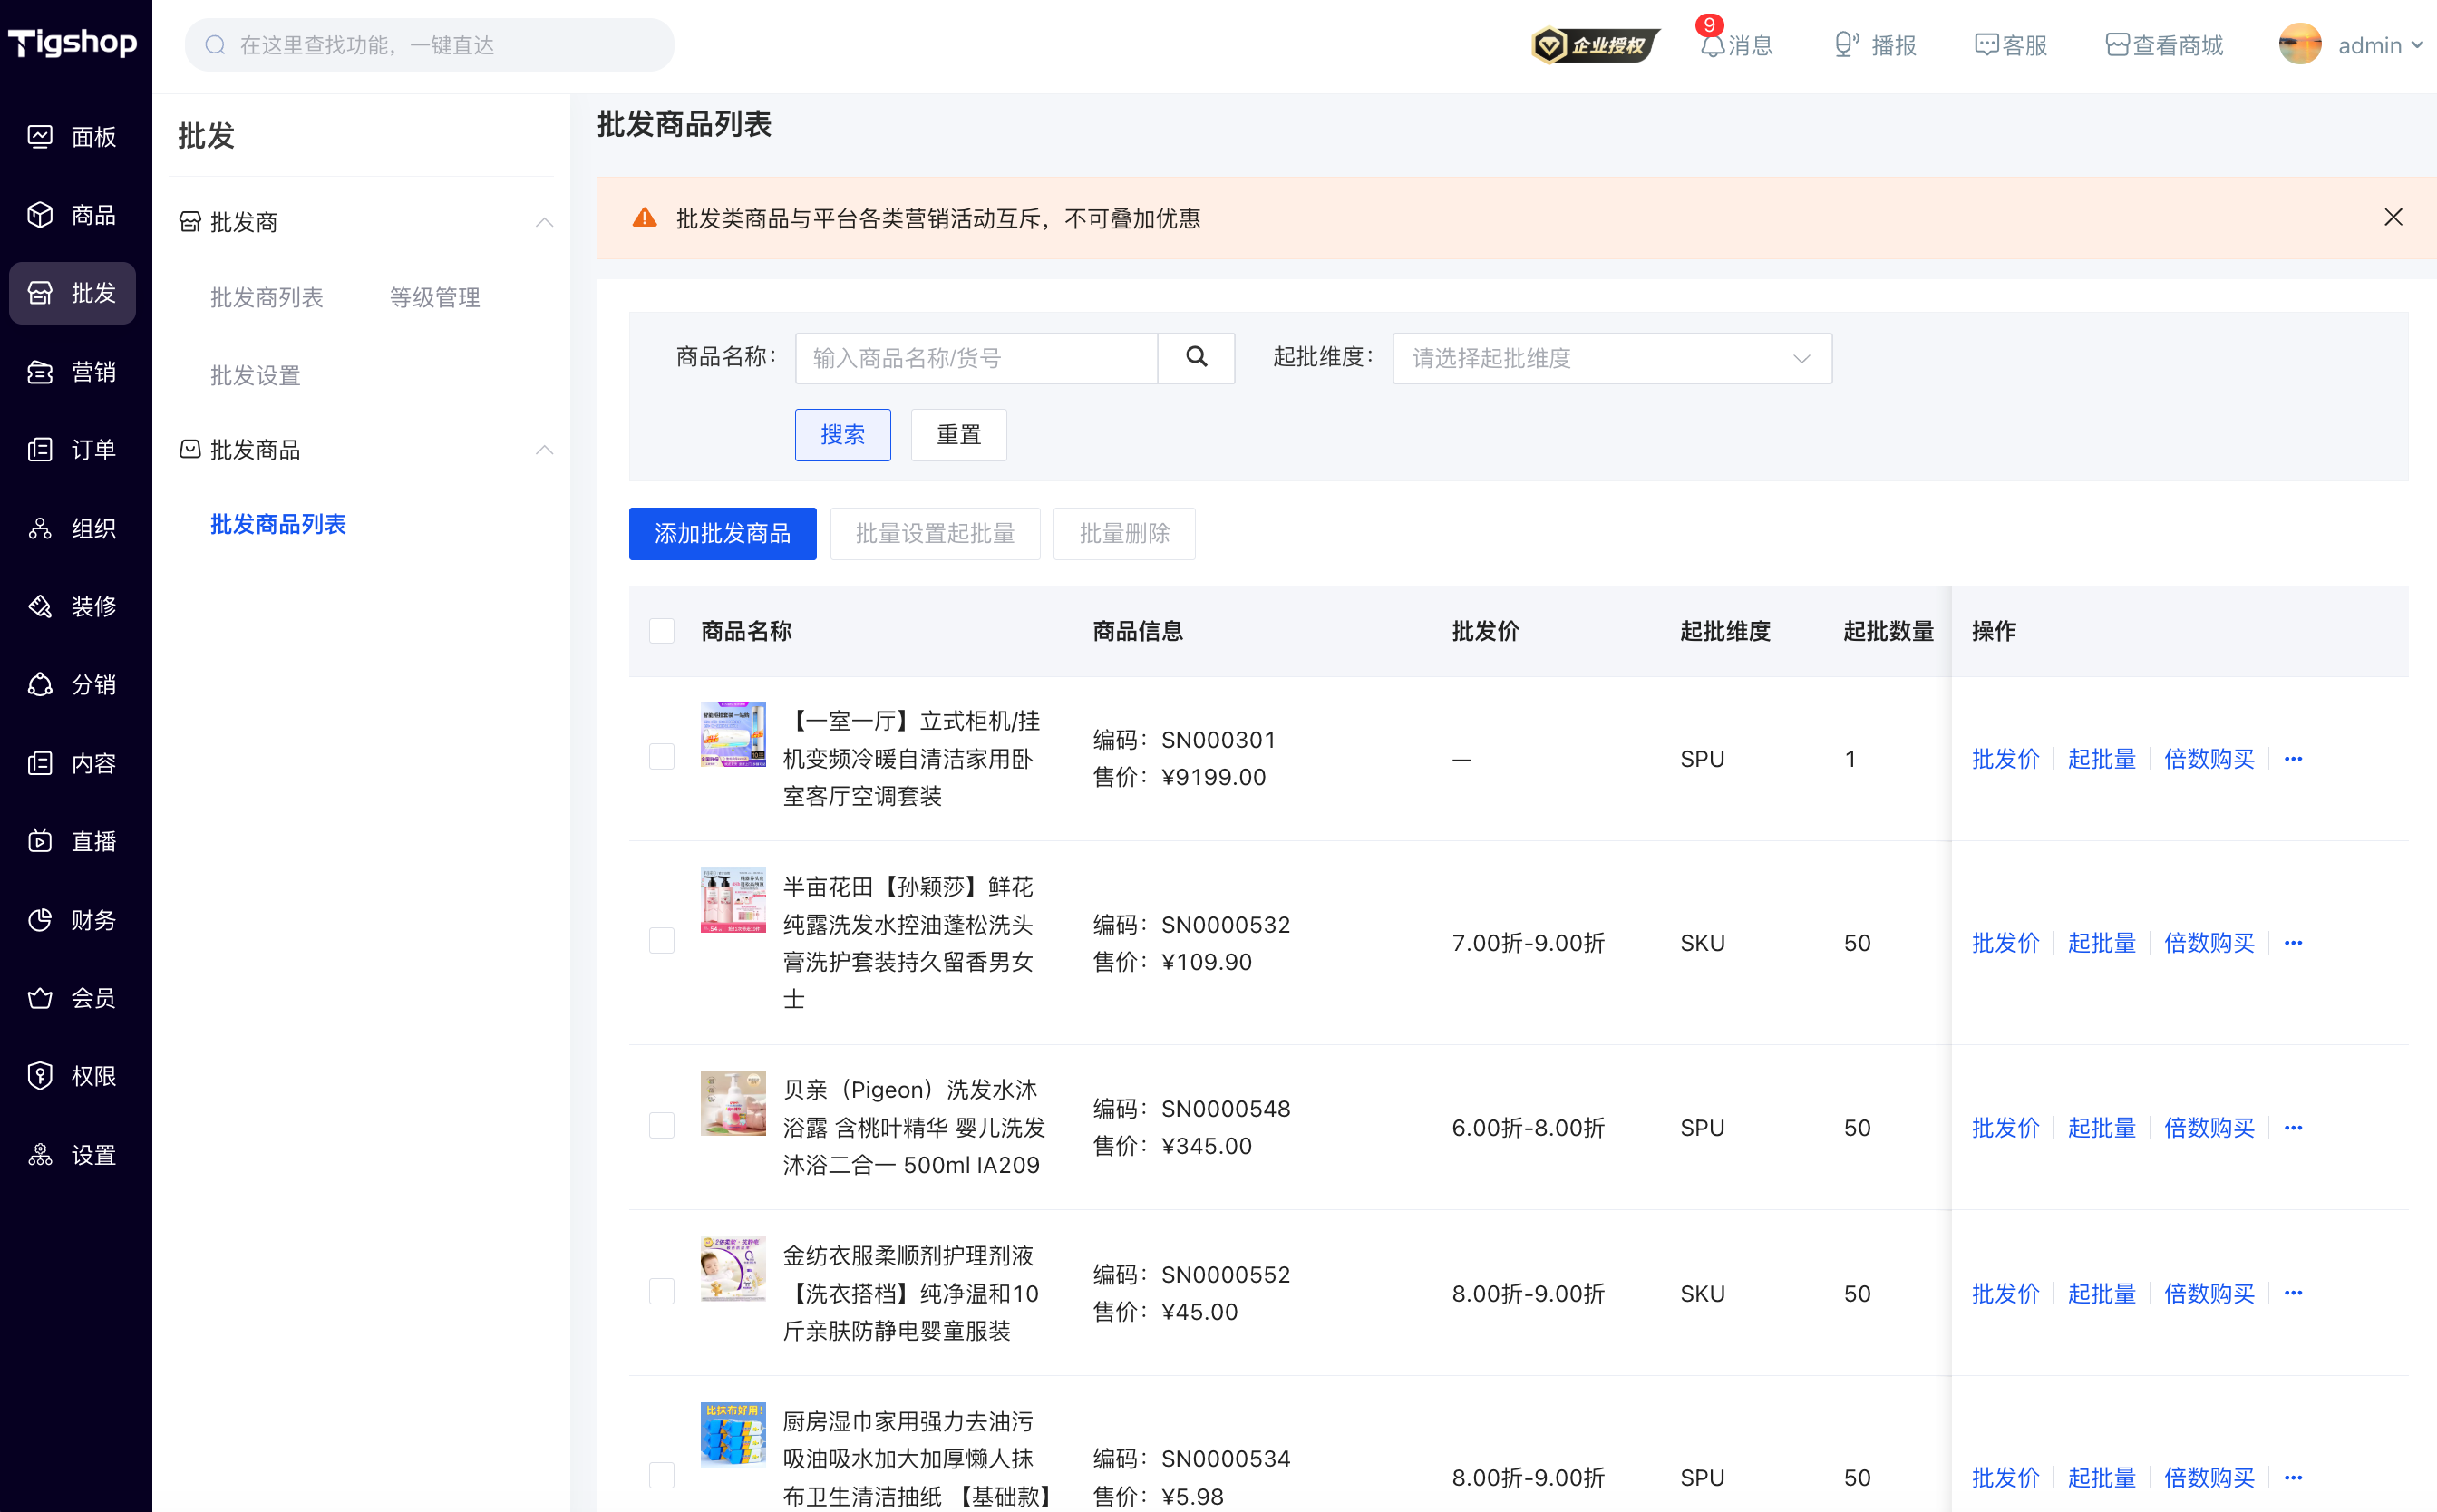This screenshot has height=1512, width=2437.
Task: Open more actions for SN0000548 row
Action: (x=2293, y=1128)
